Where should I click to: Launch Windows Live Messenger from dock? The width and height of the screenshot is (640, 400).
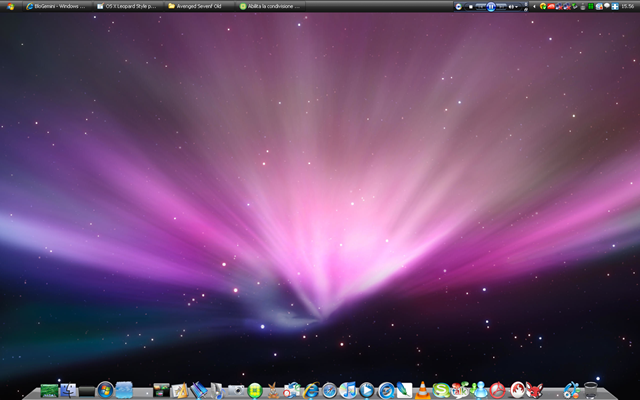pyautogui.click(x=478, y=390)
